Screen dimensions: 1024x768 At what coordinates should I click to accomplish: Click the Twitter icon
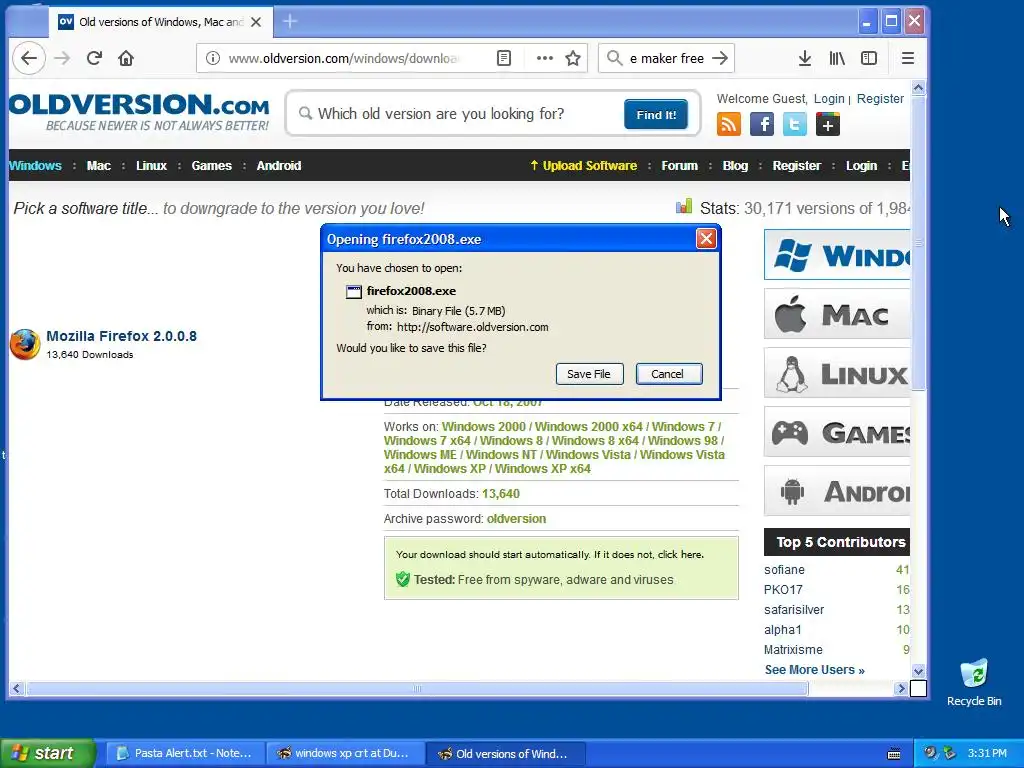pos(795,124)
